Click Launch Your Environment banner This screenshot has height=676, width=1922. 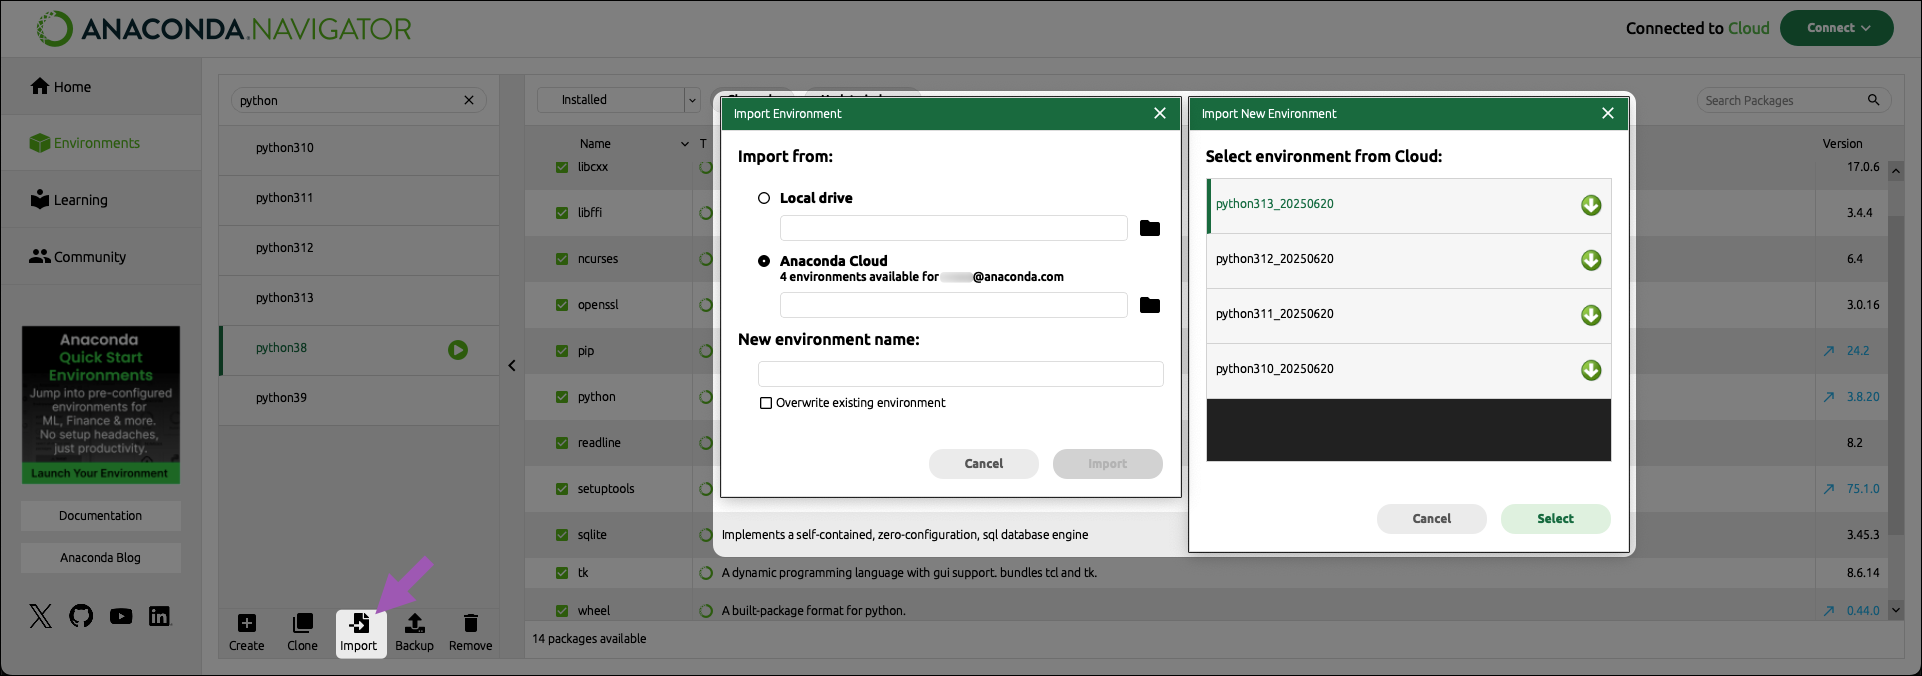click(101, 474)
